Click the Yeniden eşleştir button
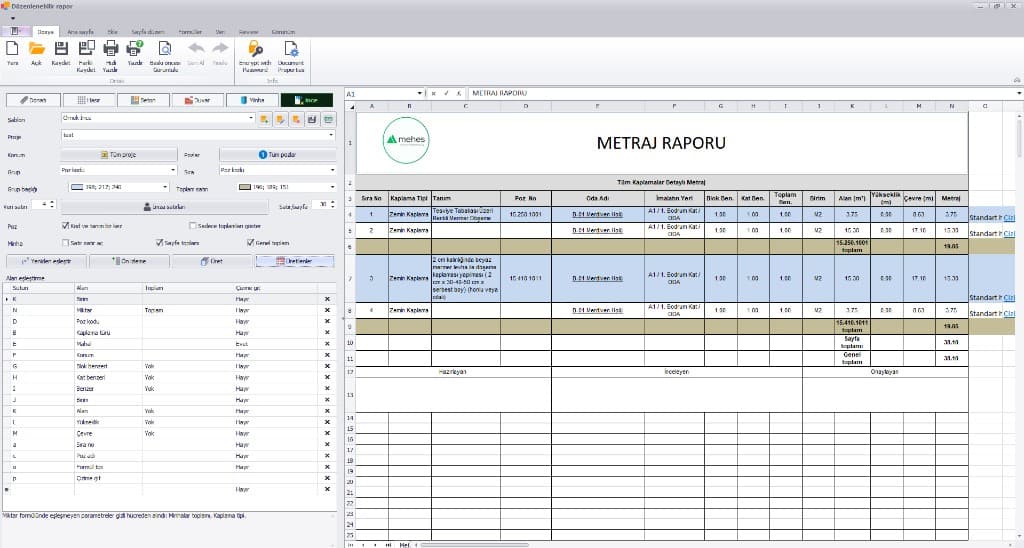The width and height of the screenshot is (1024, 548). coord(46,261)
